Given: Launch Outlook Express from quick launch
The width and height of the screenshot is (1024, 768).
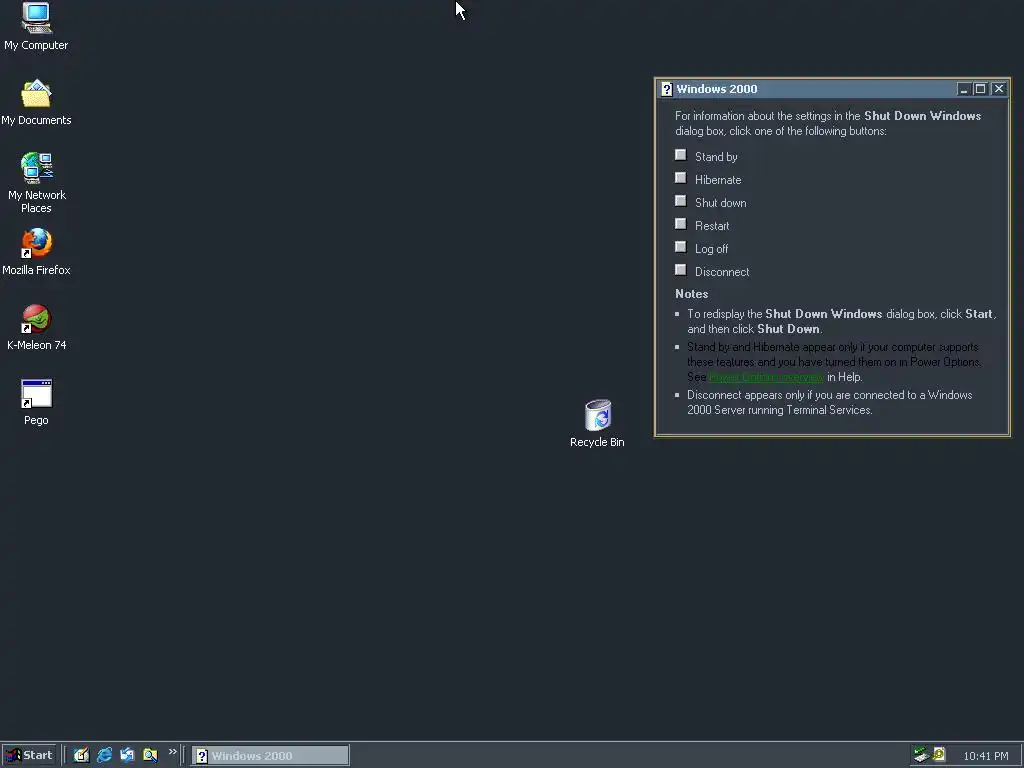Looking at the screenshot, I should coord(127,755).
